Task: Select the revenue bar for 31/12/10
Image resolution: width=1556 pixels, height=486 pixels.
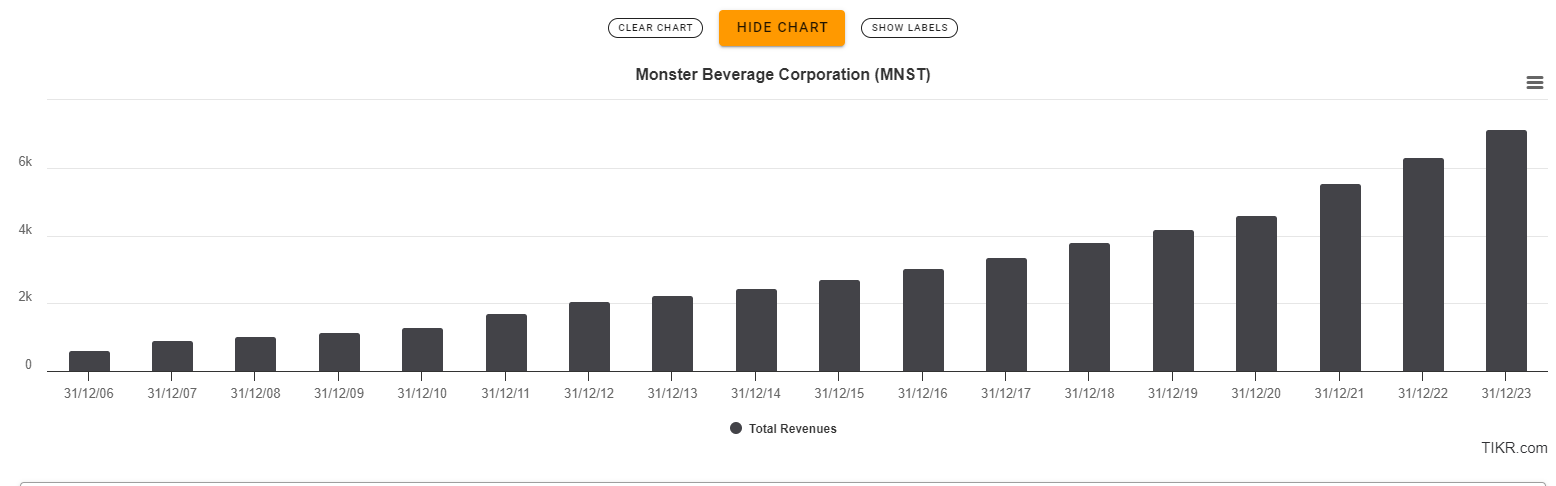Action: (423, 350)
